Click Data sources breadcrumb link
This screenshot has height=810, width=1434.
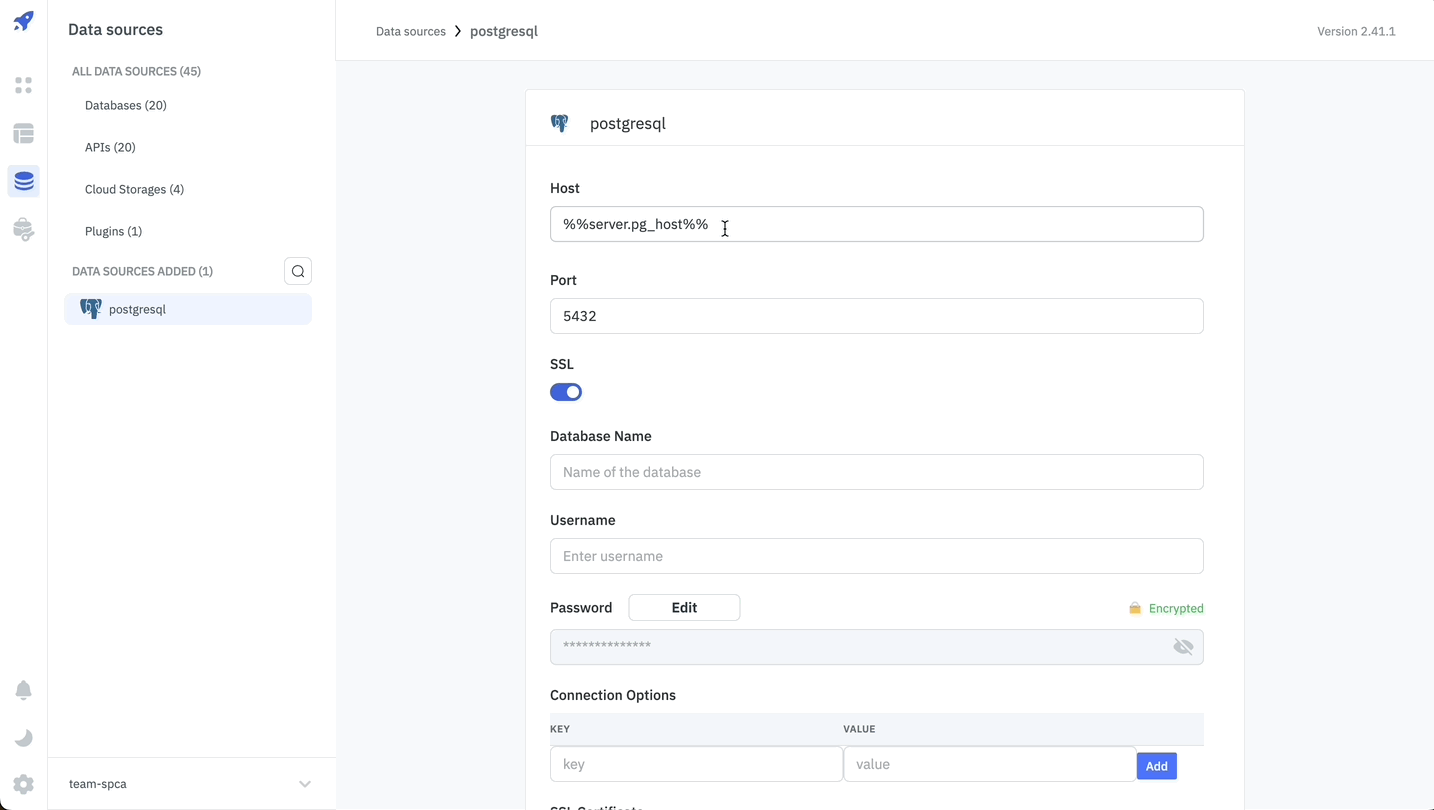[410, 31]
